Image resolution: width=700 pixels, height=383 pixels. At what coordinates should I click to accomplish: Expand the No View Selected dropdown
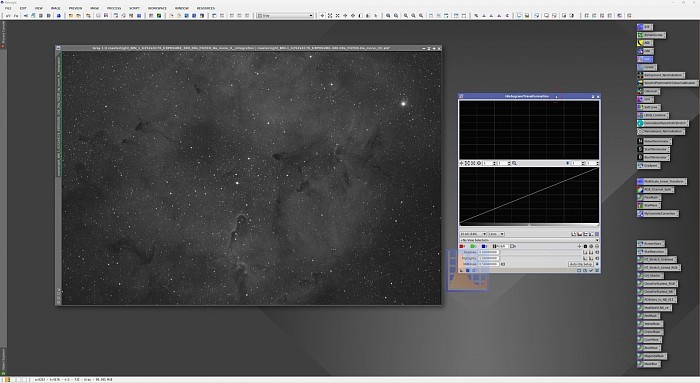point(529,240)
